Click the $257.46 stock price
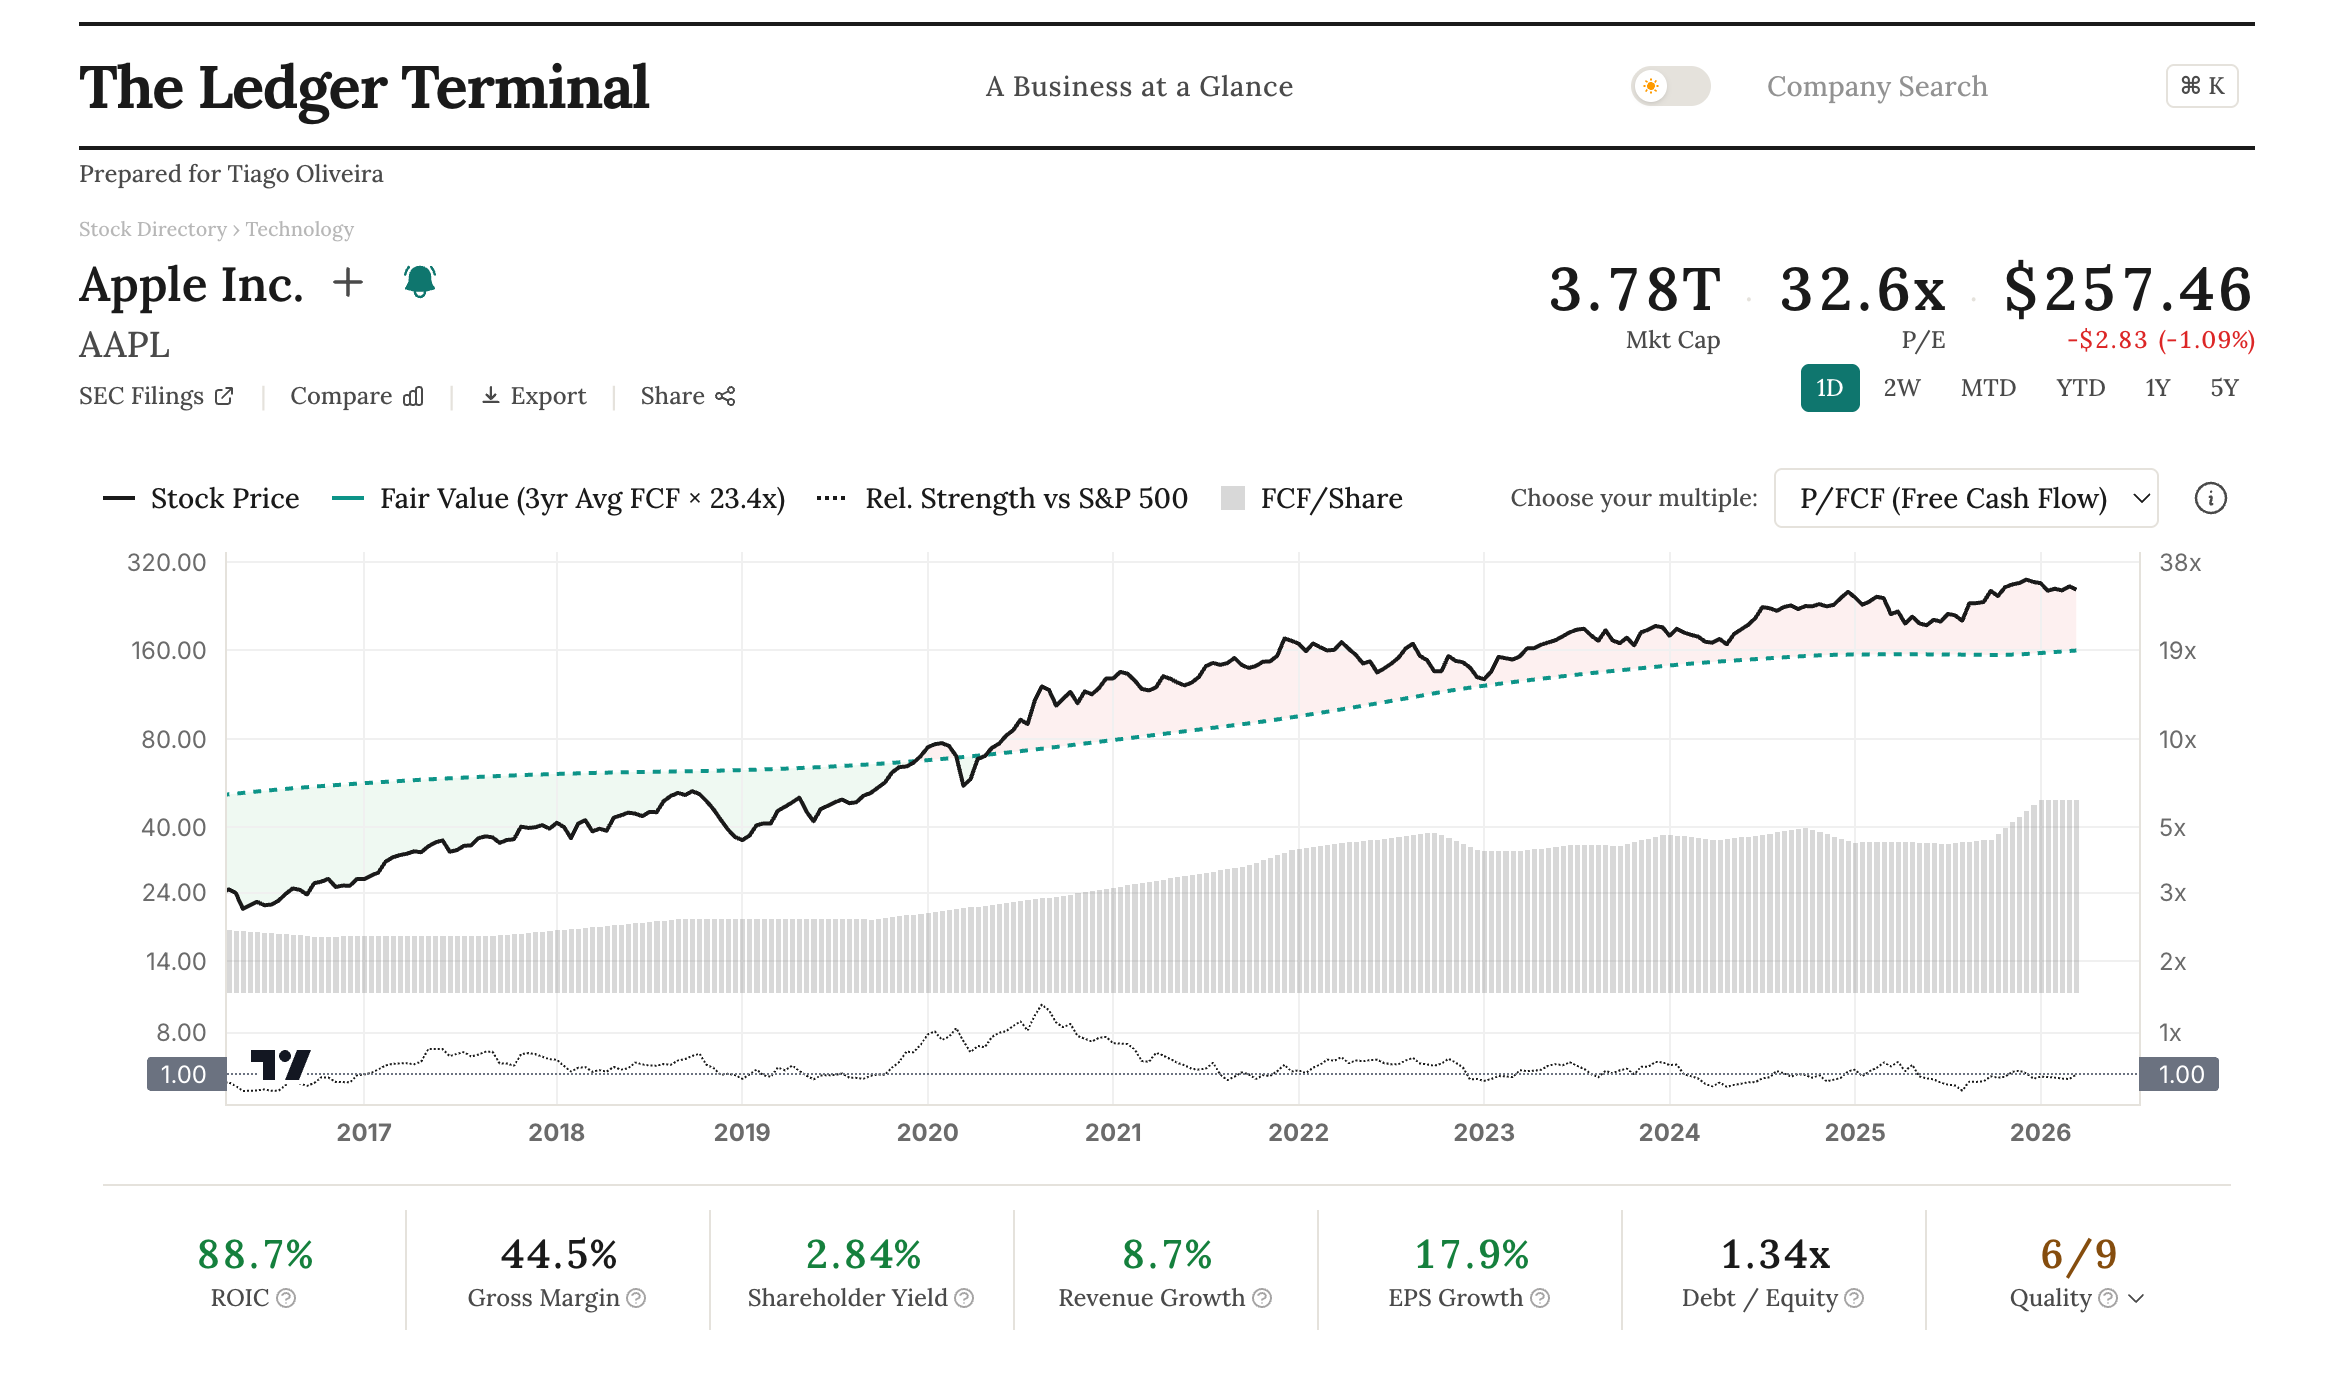The height and width of the screenshot is (1388, 2330). (2129, 290)
